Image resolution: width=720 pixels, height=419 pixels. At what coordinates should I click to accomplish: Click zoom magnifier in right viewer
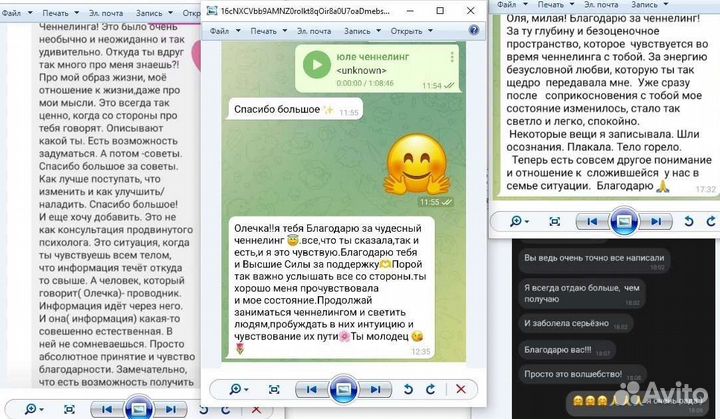(516, 221)
